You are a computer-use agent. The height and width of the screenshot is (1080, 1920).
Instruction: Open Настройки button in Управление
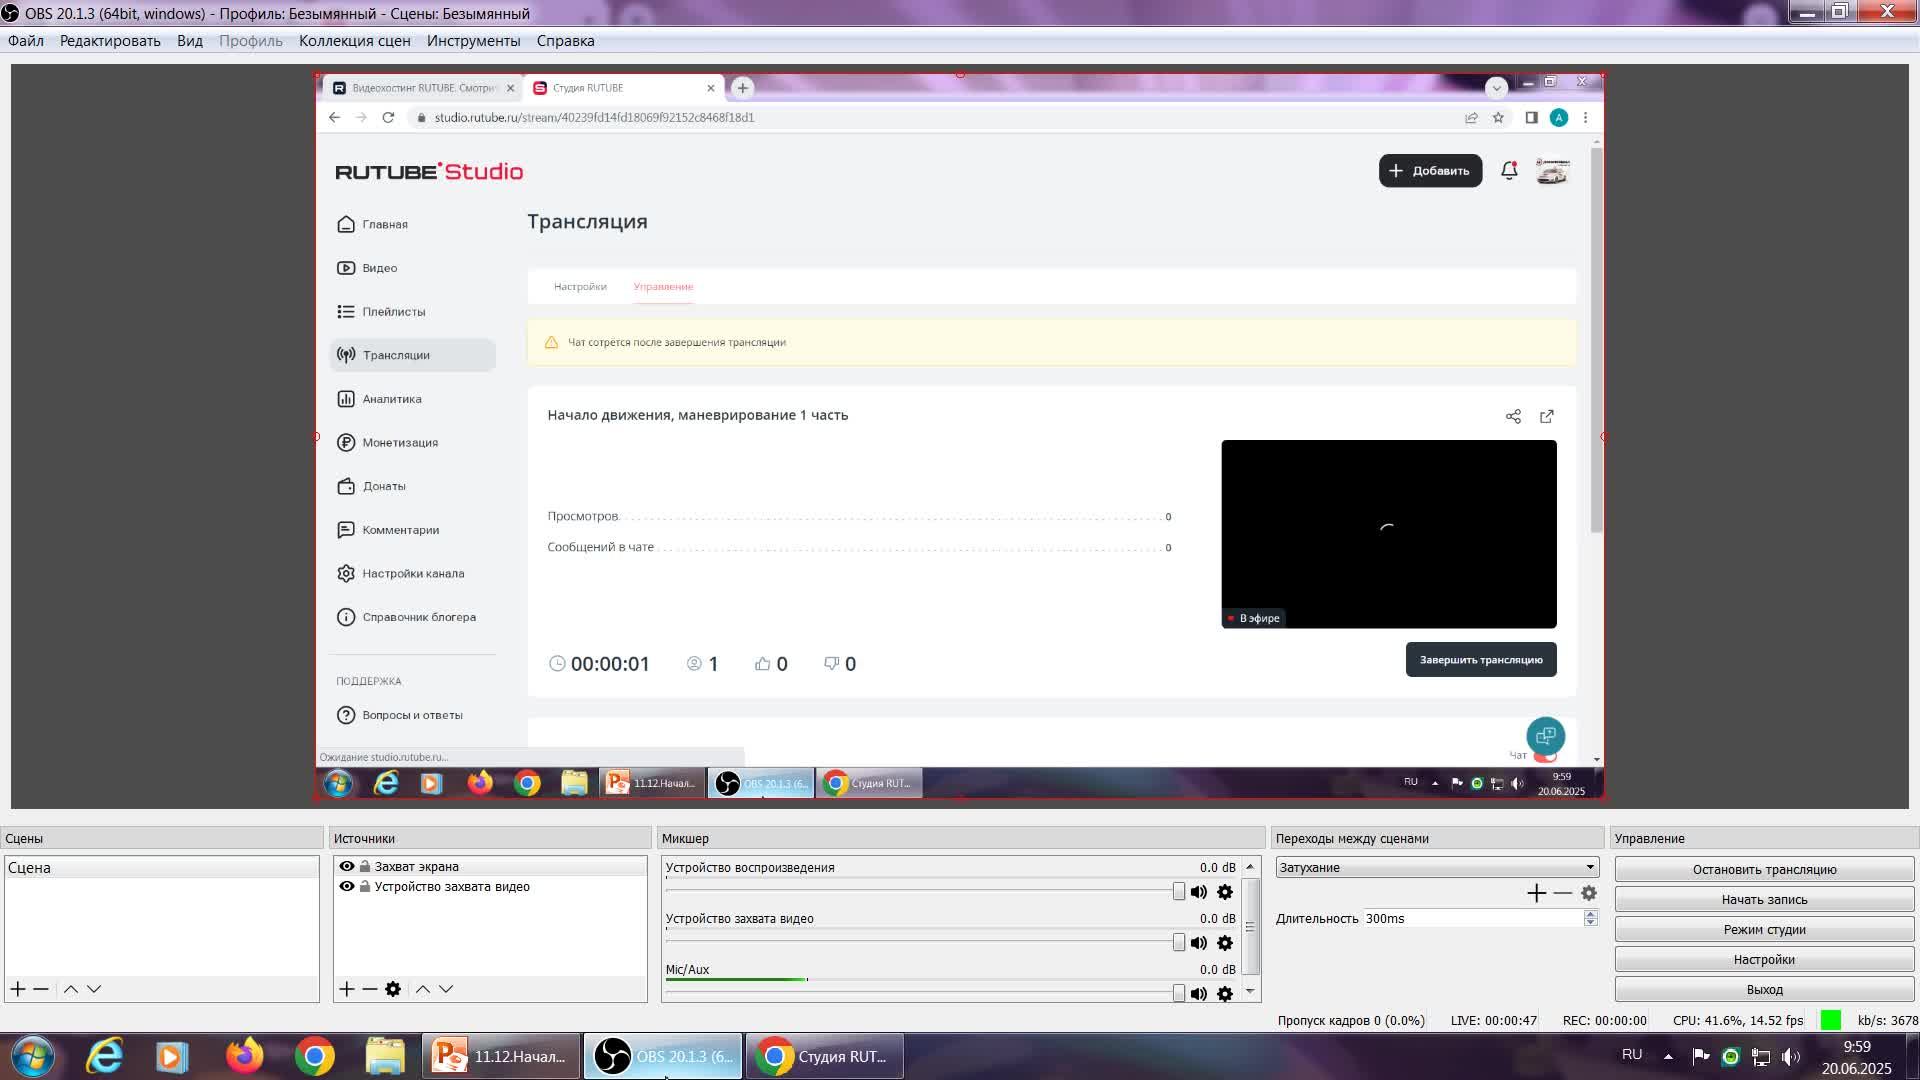pyautogui.click(x=1764, y=960)
